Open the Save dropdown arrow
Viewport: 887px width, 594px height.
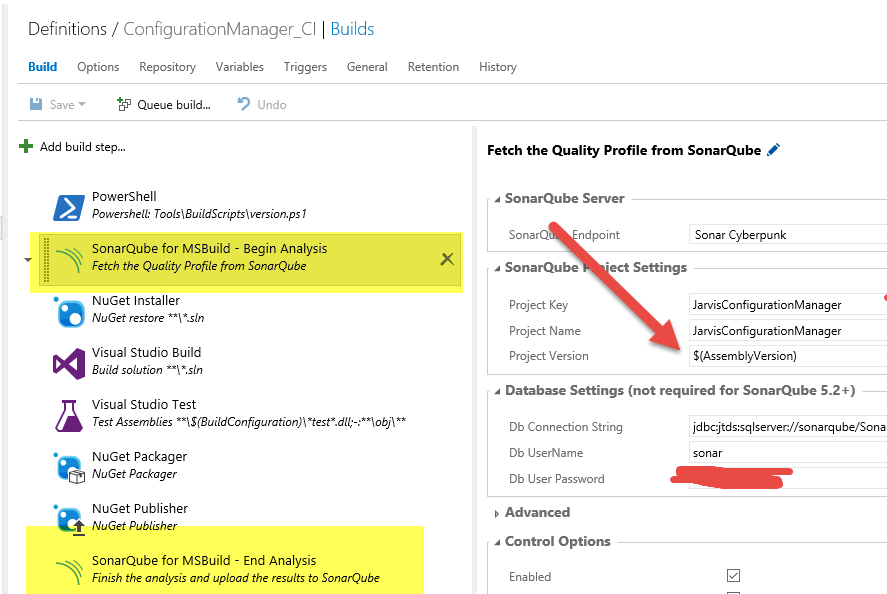point(82,104)
